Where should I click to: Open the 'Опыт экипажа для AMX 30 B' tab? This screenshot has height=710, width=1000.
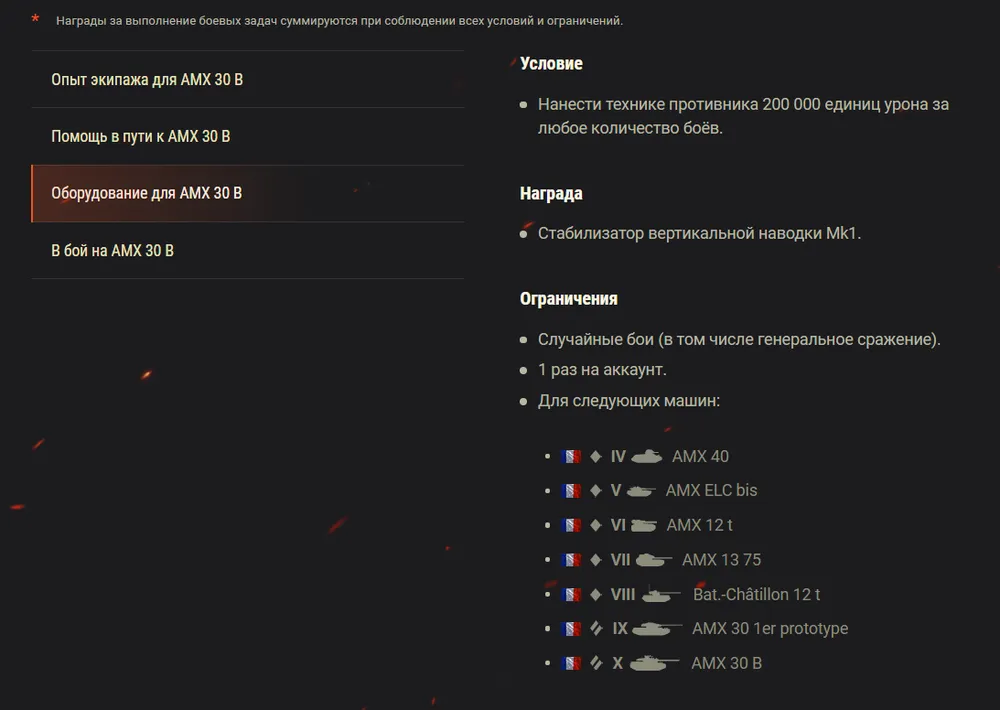(x=147, y=79)
